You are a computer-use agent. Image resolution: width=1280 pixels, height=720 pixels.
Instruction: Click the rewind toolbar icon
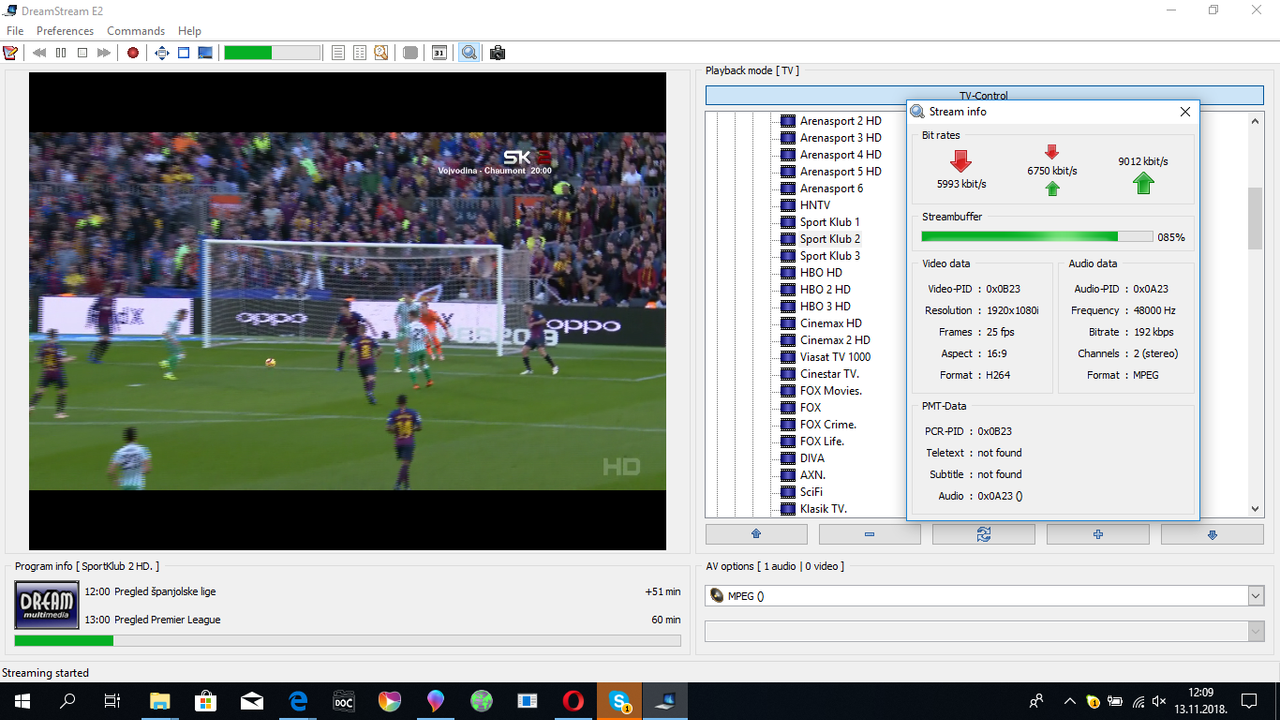(39, 53)
